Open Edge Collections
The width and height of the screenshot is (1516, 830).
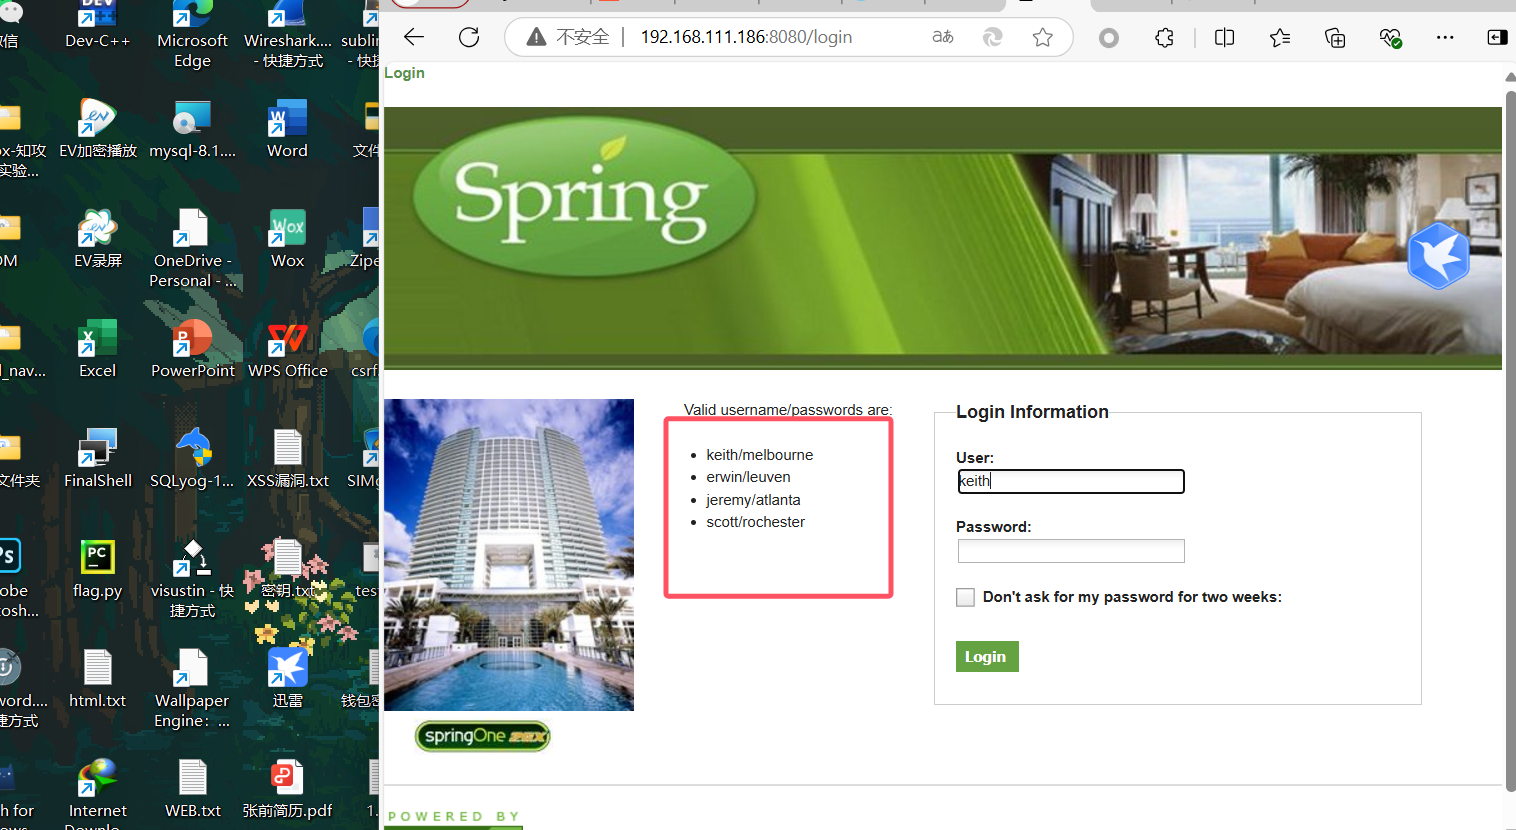1334,37
